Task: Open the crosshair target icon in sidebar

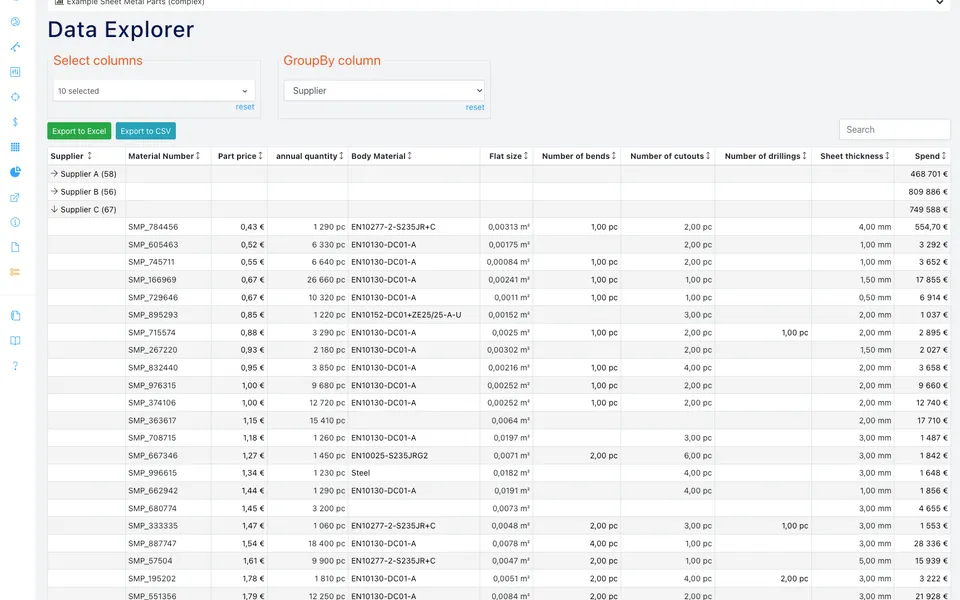Action: pyautogui.click(x=15, y=97)
